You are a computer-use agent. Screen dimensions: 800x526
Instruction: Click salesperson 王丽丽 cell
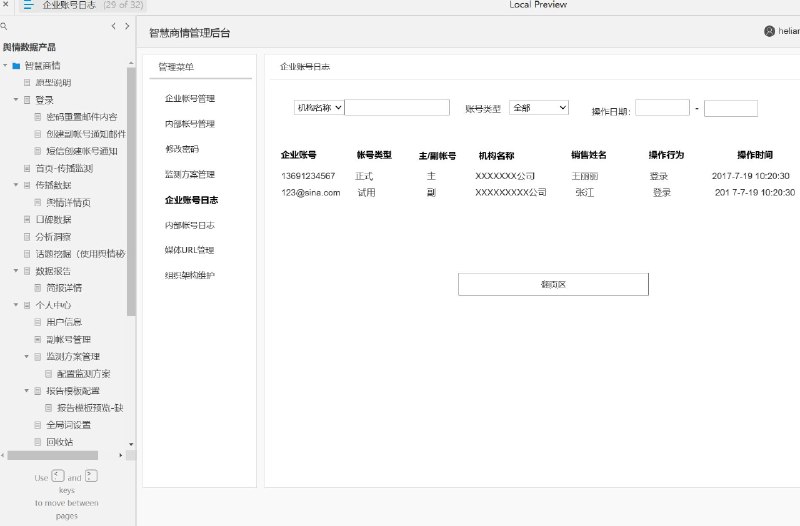(585, 176)
